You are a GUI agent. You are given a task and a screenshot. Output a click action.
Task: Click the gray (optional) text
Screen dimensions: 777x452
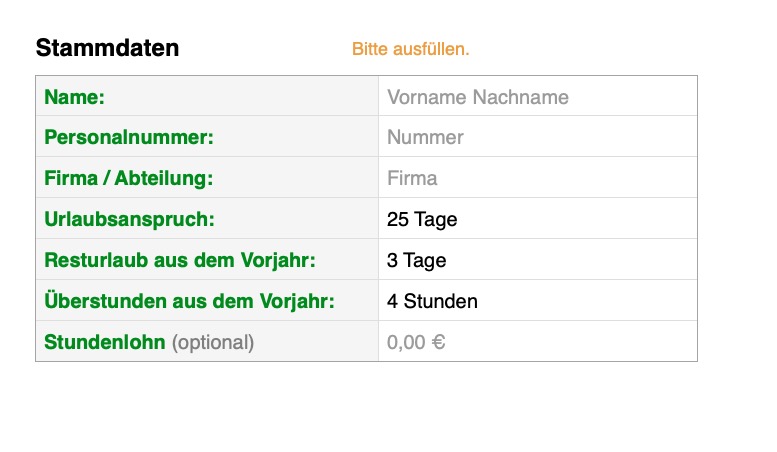point(213,342)
